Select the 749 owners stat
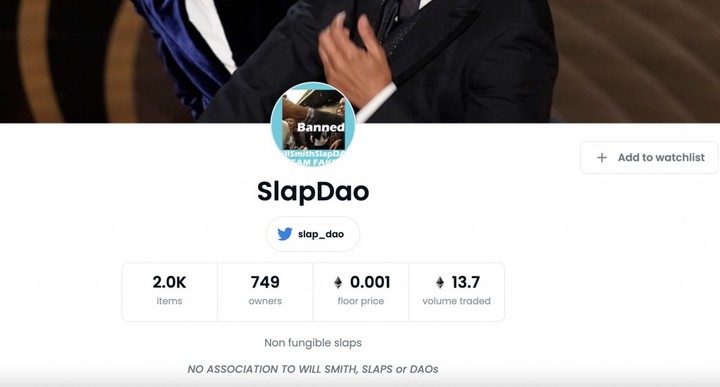 (265, 292)
